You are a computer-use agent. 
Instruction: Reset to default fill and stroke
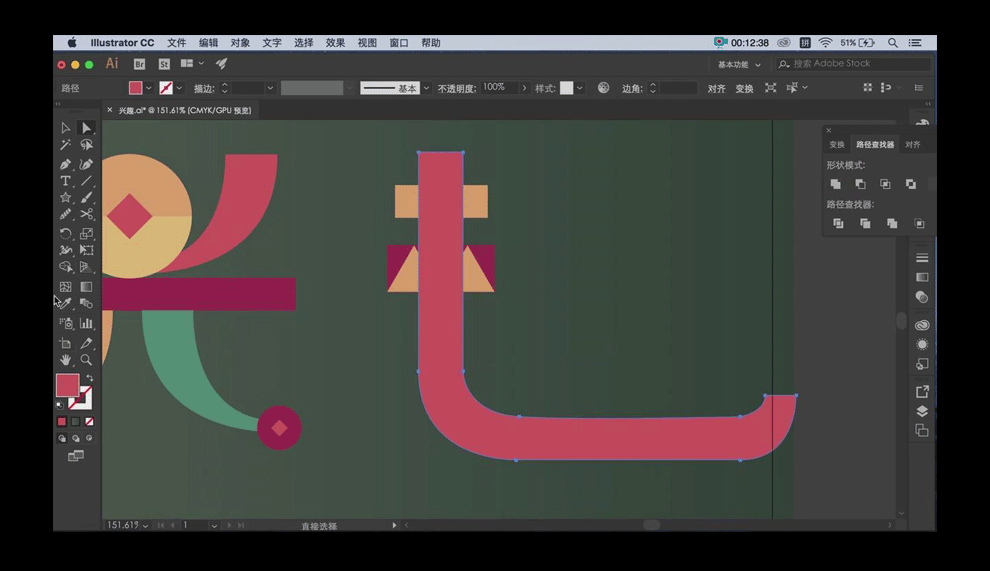click(60, 405)
